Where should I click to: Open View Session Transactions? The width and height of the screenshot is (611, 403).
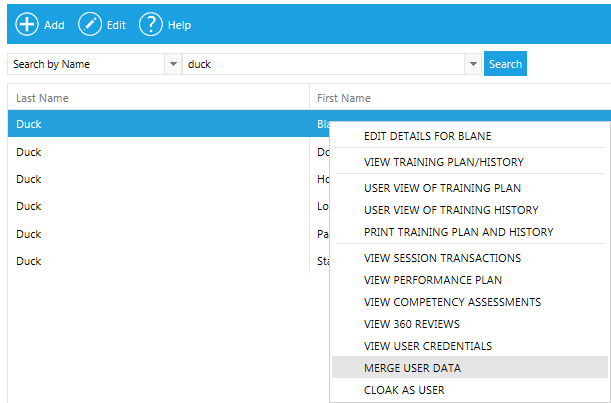442,258
